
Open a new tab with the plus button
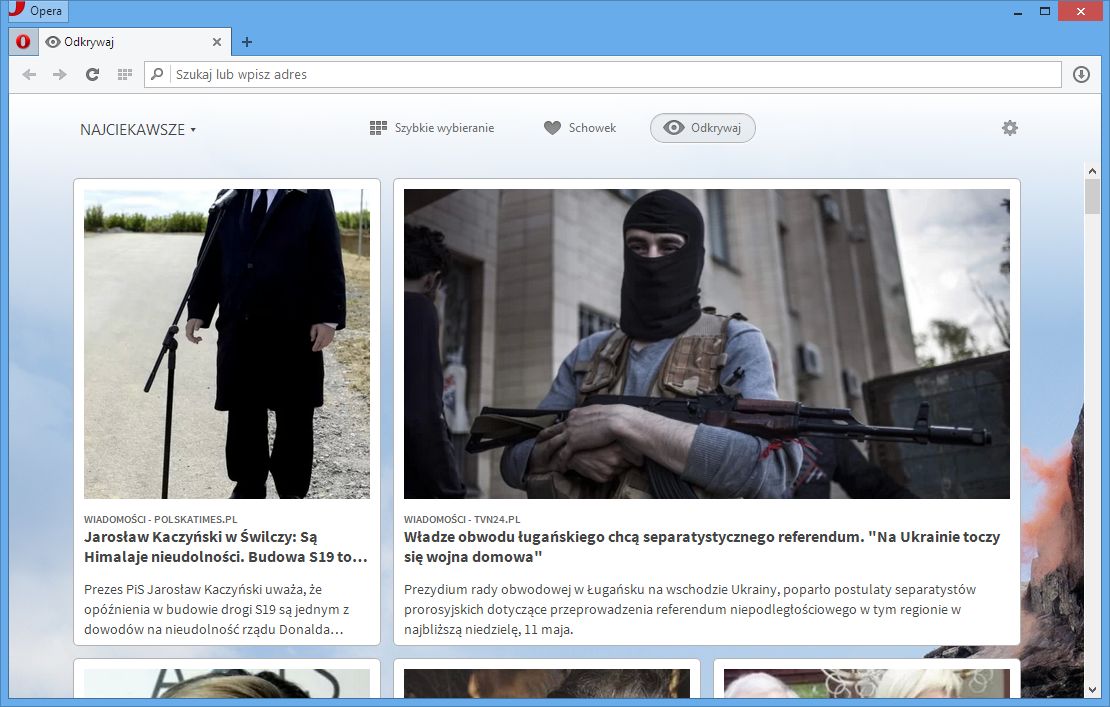click(246, 42)
